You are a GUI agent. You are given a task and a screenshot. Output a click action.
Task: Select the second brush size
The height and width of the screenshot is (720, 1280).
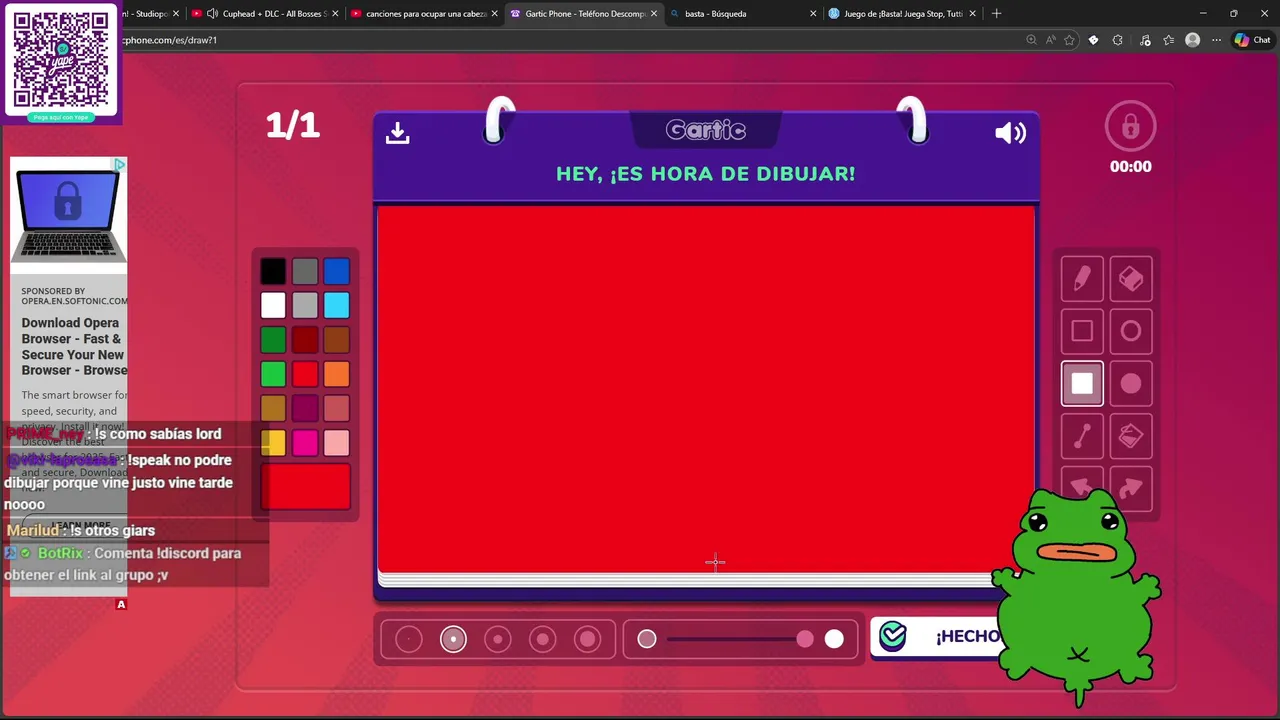453,639
